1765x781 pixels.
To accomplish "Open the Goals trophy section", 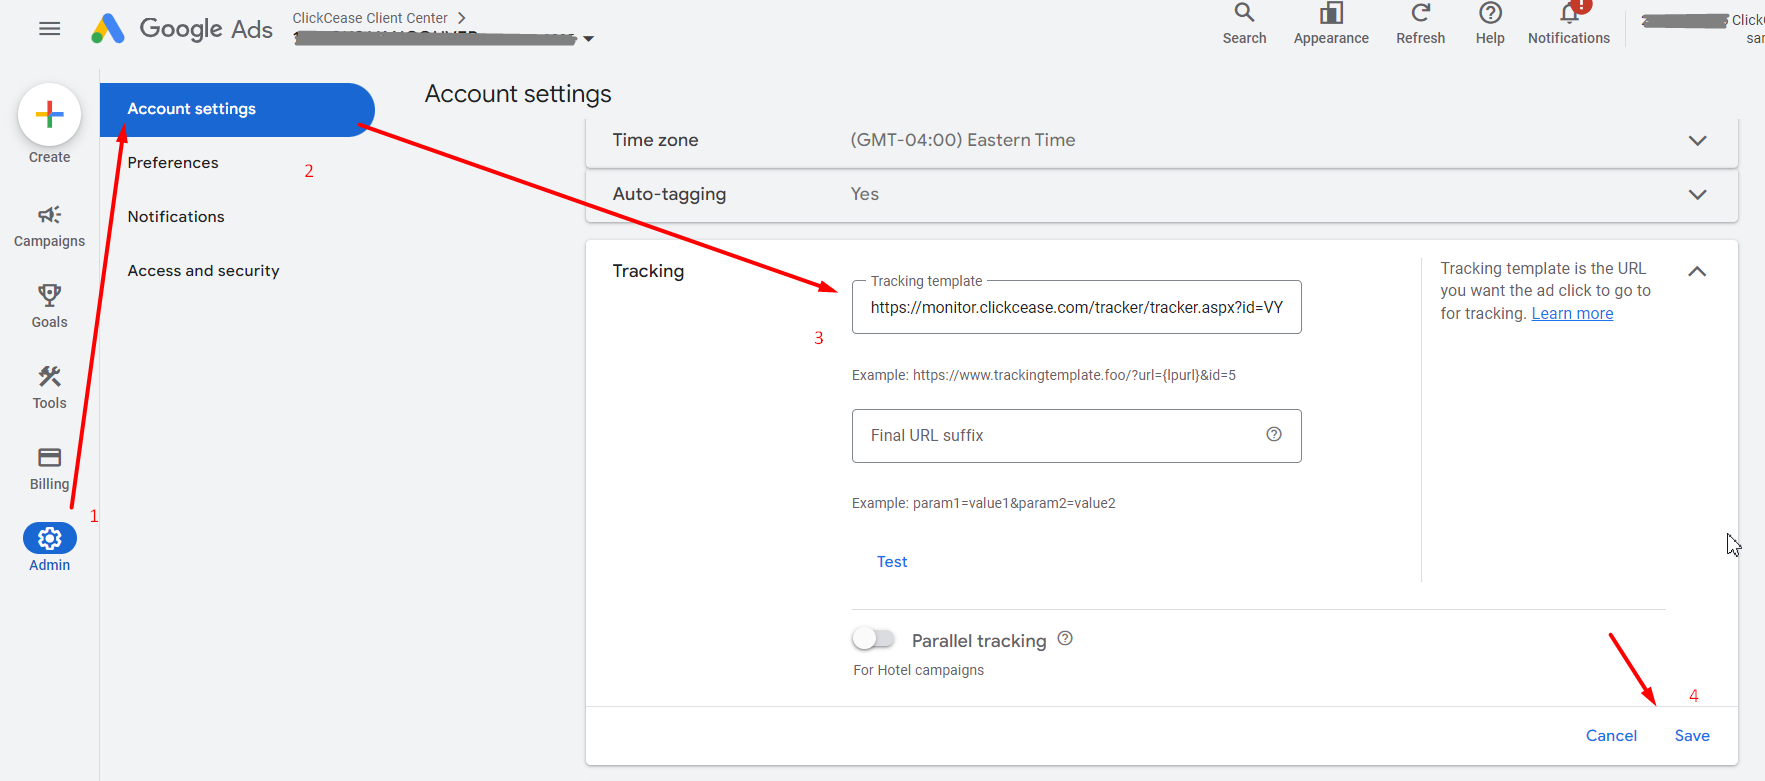I will 49,306.
